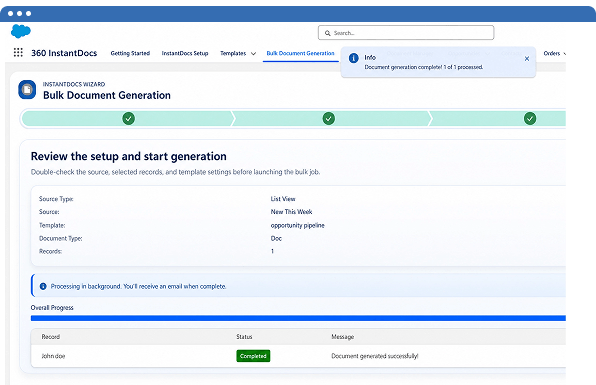Screen dimensions: 596x385
Task: Click into the Search input field
Action: point(406,33)
